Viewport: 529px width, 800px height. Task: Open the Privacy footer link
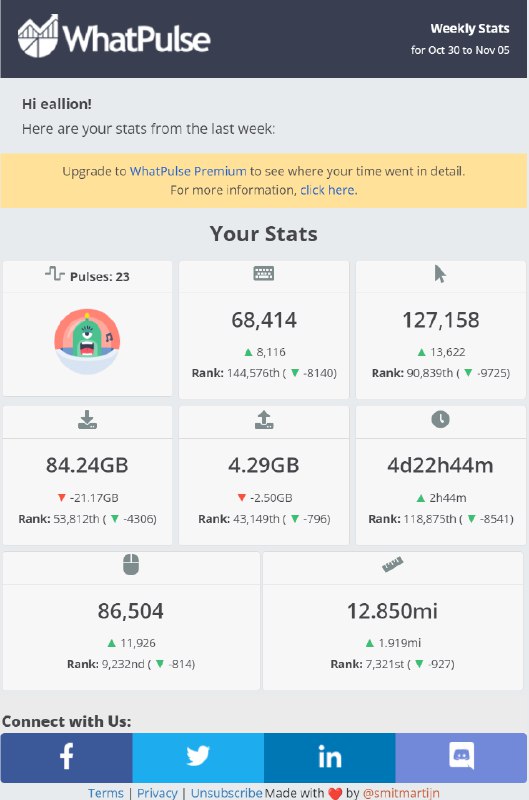[157, 793]
